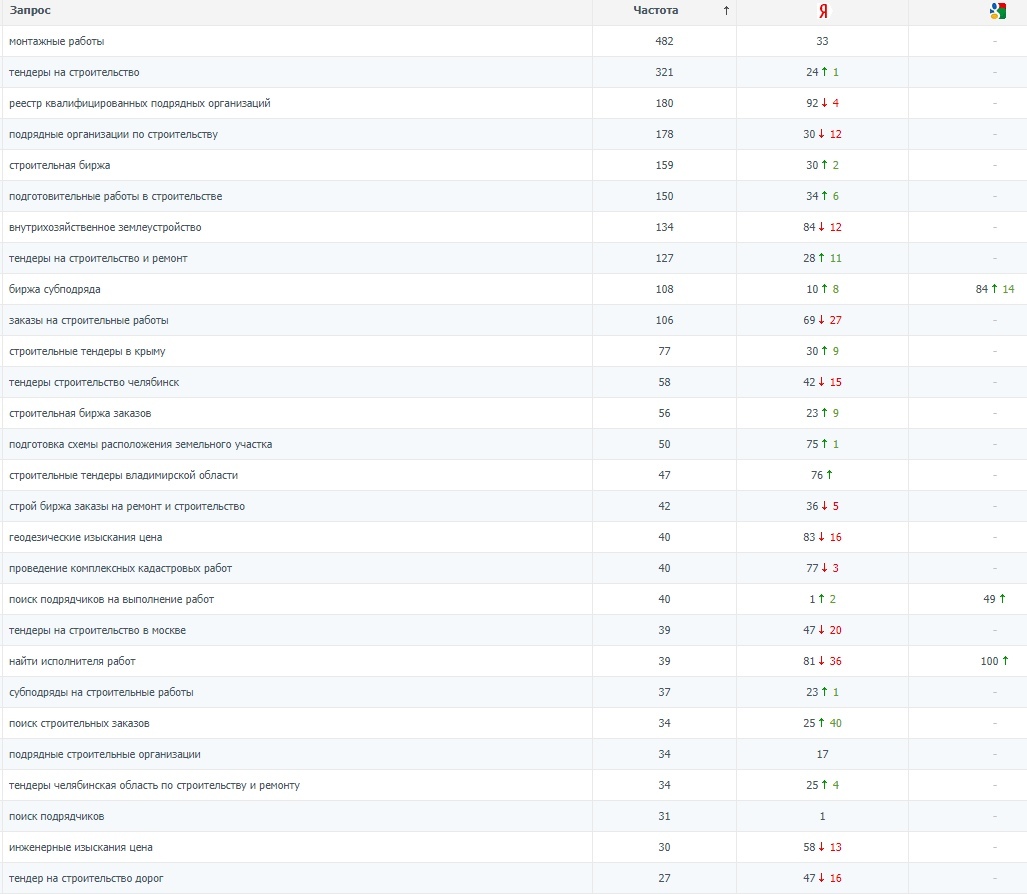This screenshot has width=1027, height=894.
Task: Select 'поиск подрядчиков на выполнение работ' query
Action: (111, 599)
